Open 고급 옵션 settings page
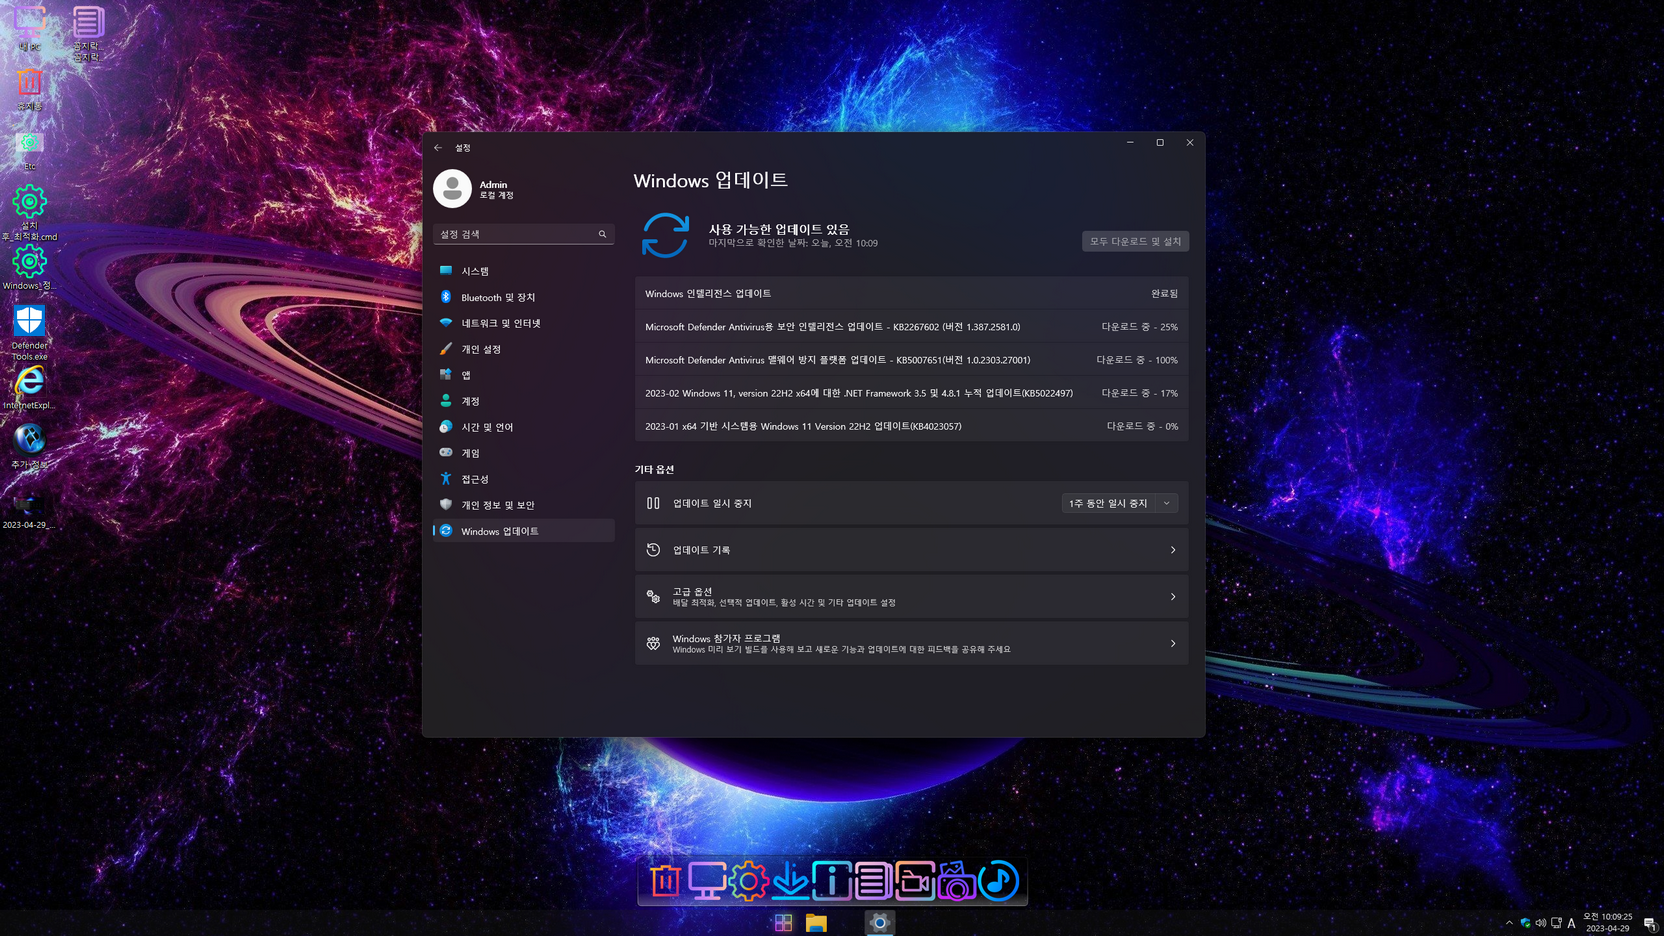This screenshot has height=936, width=1664. click(x=911, y=597)
